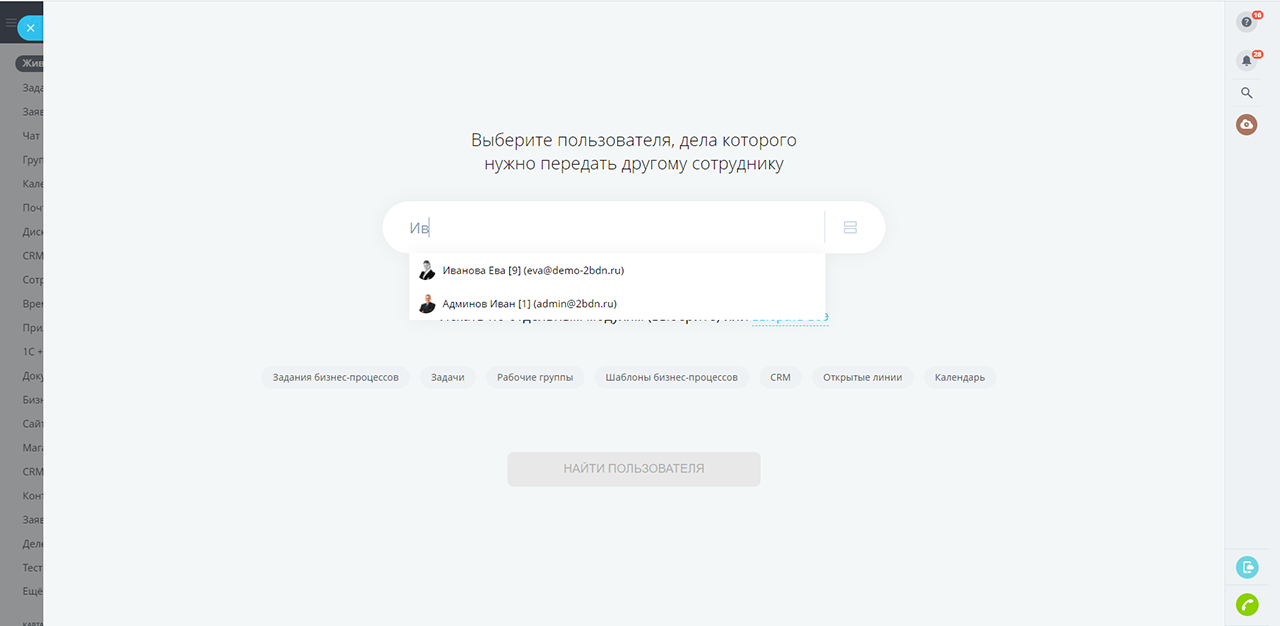Open the structure selector icon in search field

850,228
